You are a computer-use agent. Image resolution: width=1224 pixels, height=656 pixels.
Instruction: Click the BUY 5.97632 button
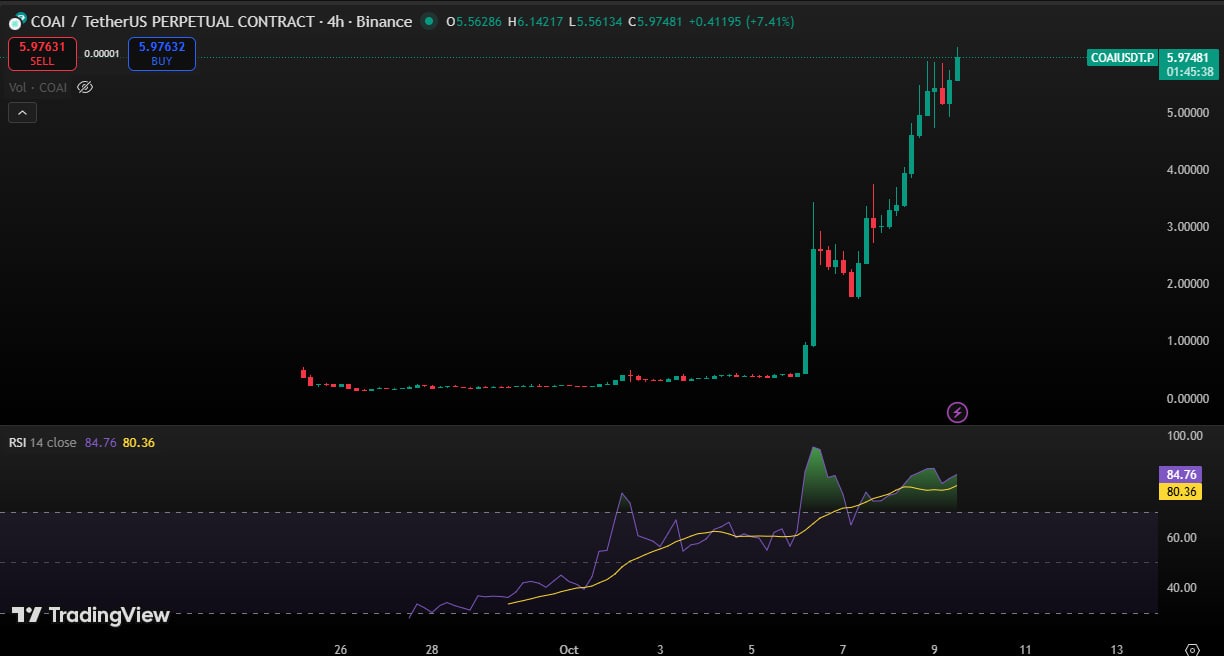pos(162,53)
